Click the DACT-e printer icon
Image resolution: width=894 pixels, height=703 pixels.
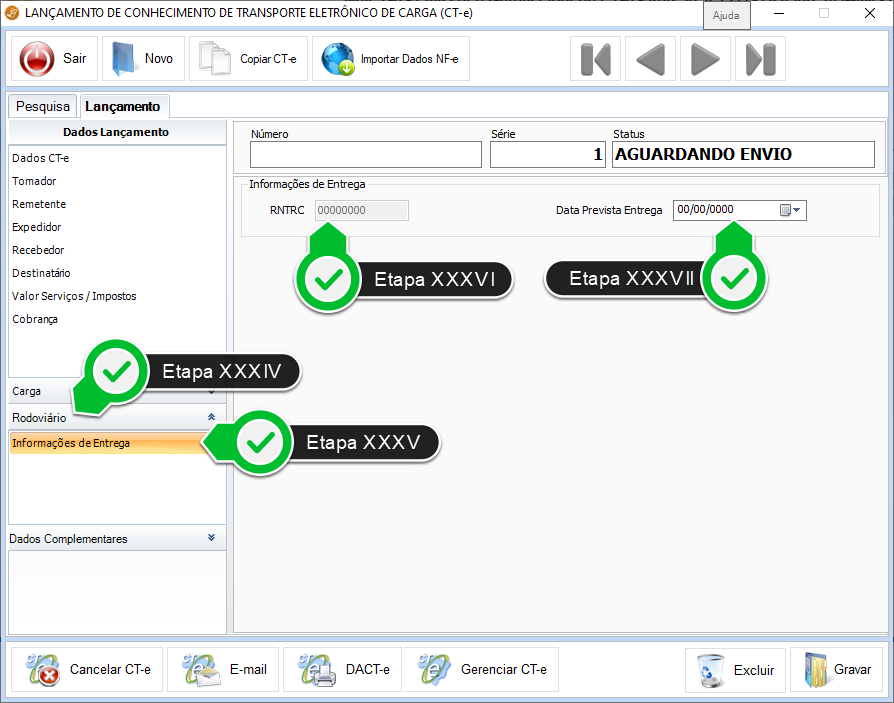[x=317, y=670]
